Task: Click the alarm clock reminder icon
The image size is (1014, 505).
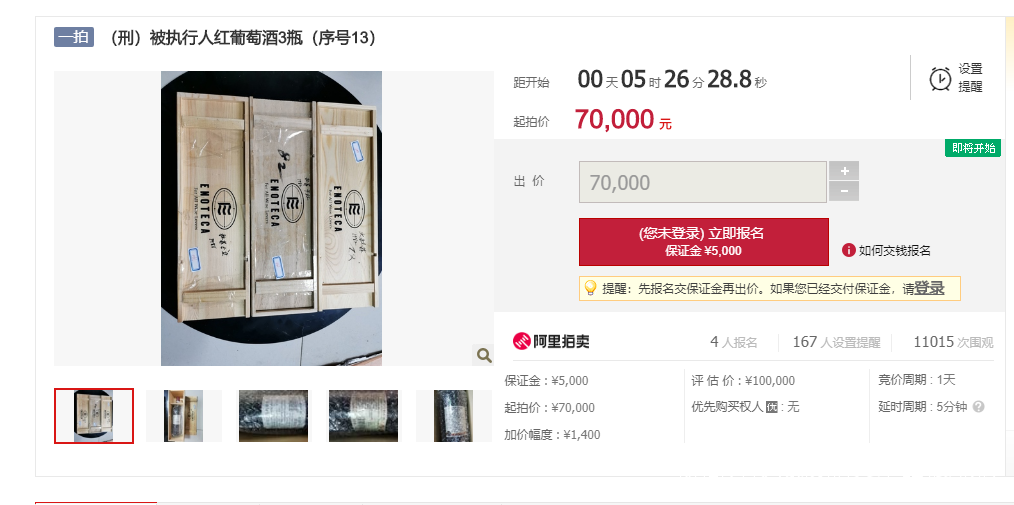Action: tap(940, 78)
